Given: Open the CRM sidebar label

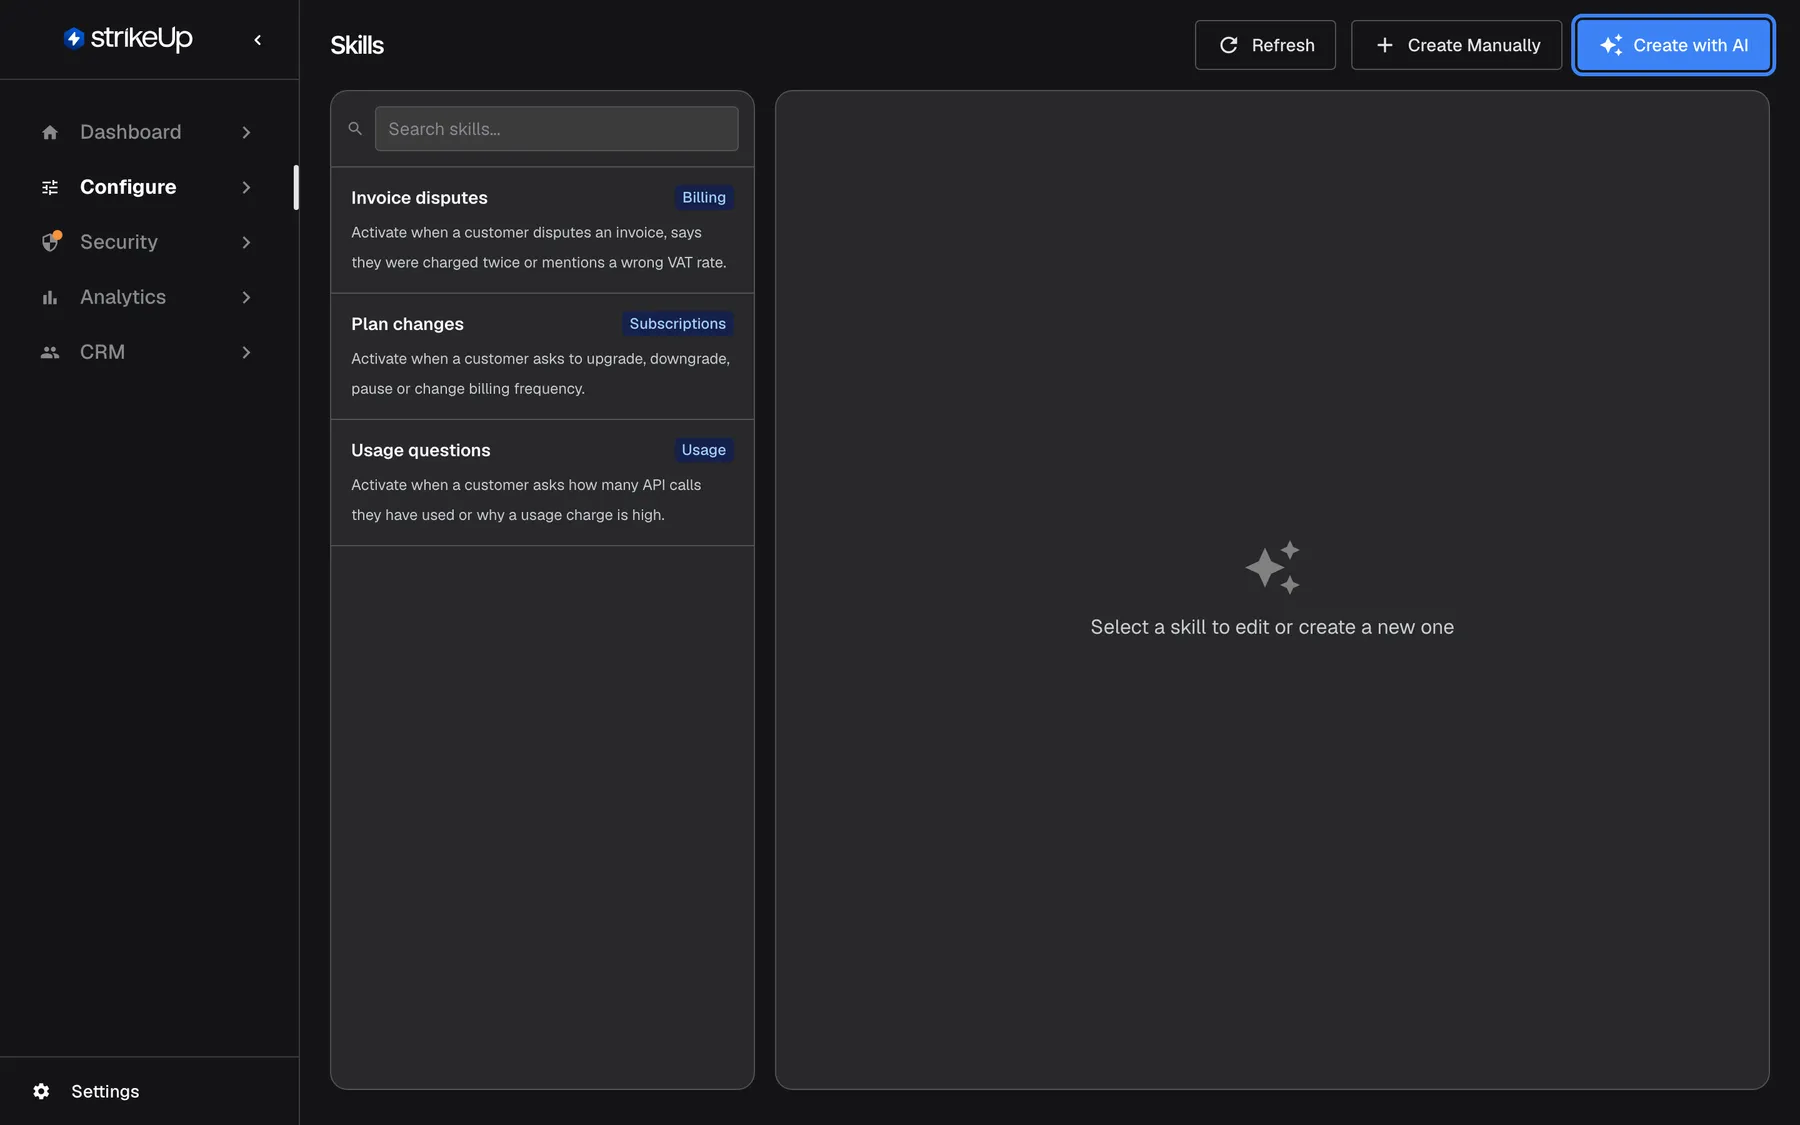Looking at the screenshot, I should [103, 352].
